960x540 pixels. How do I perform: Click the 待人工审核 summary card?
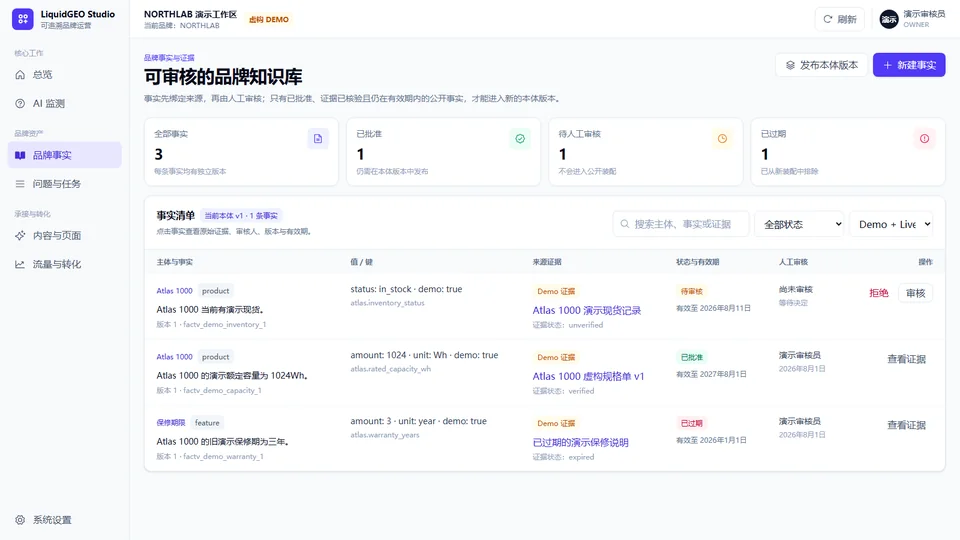point(645,152)
